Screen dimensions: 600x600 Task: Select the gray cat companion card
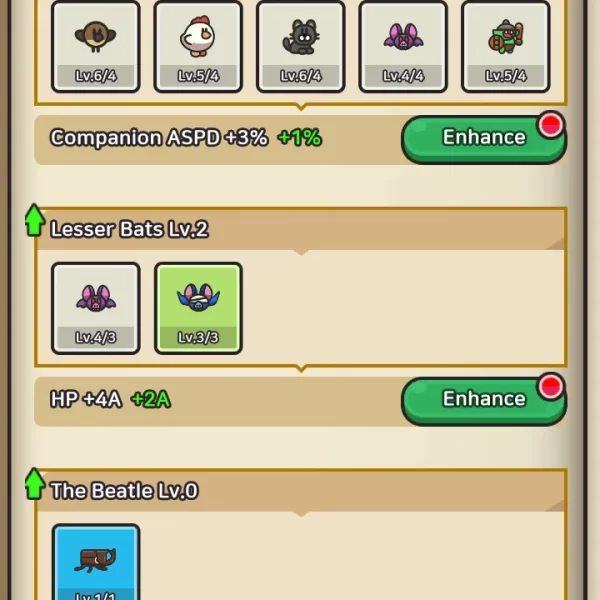(301, 47)
